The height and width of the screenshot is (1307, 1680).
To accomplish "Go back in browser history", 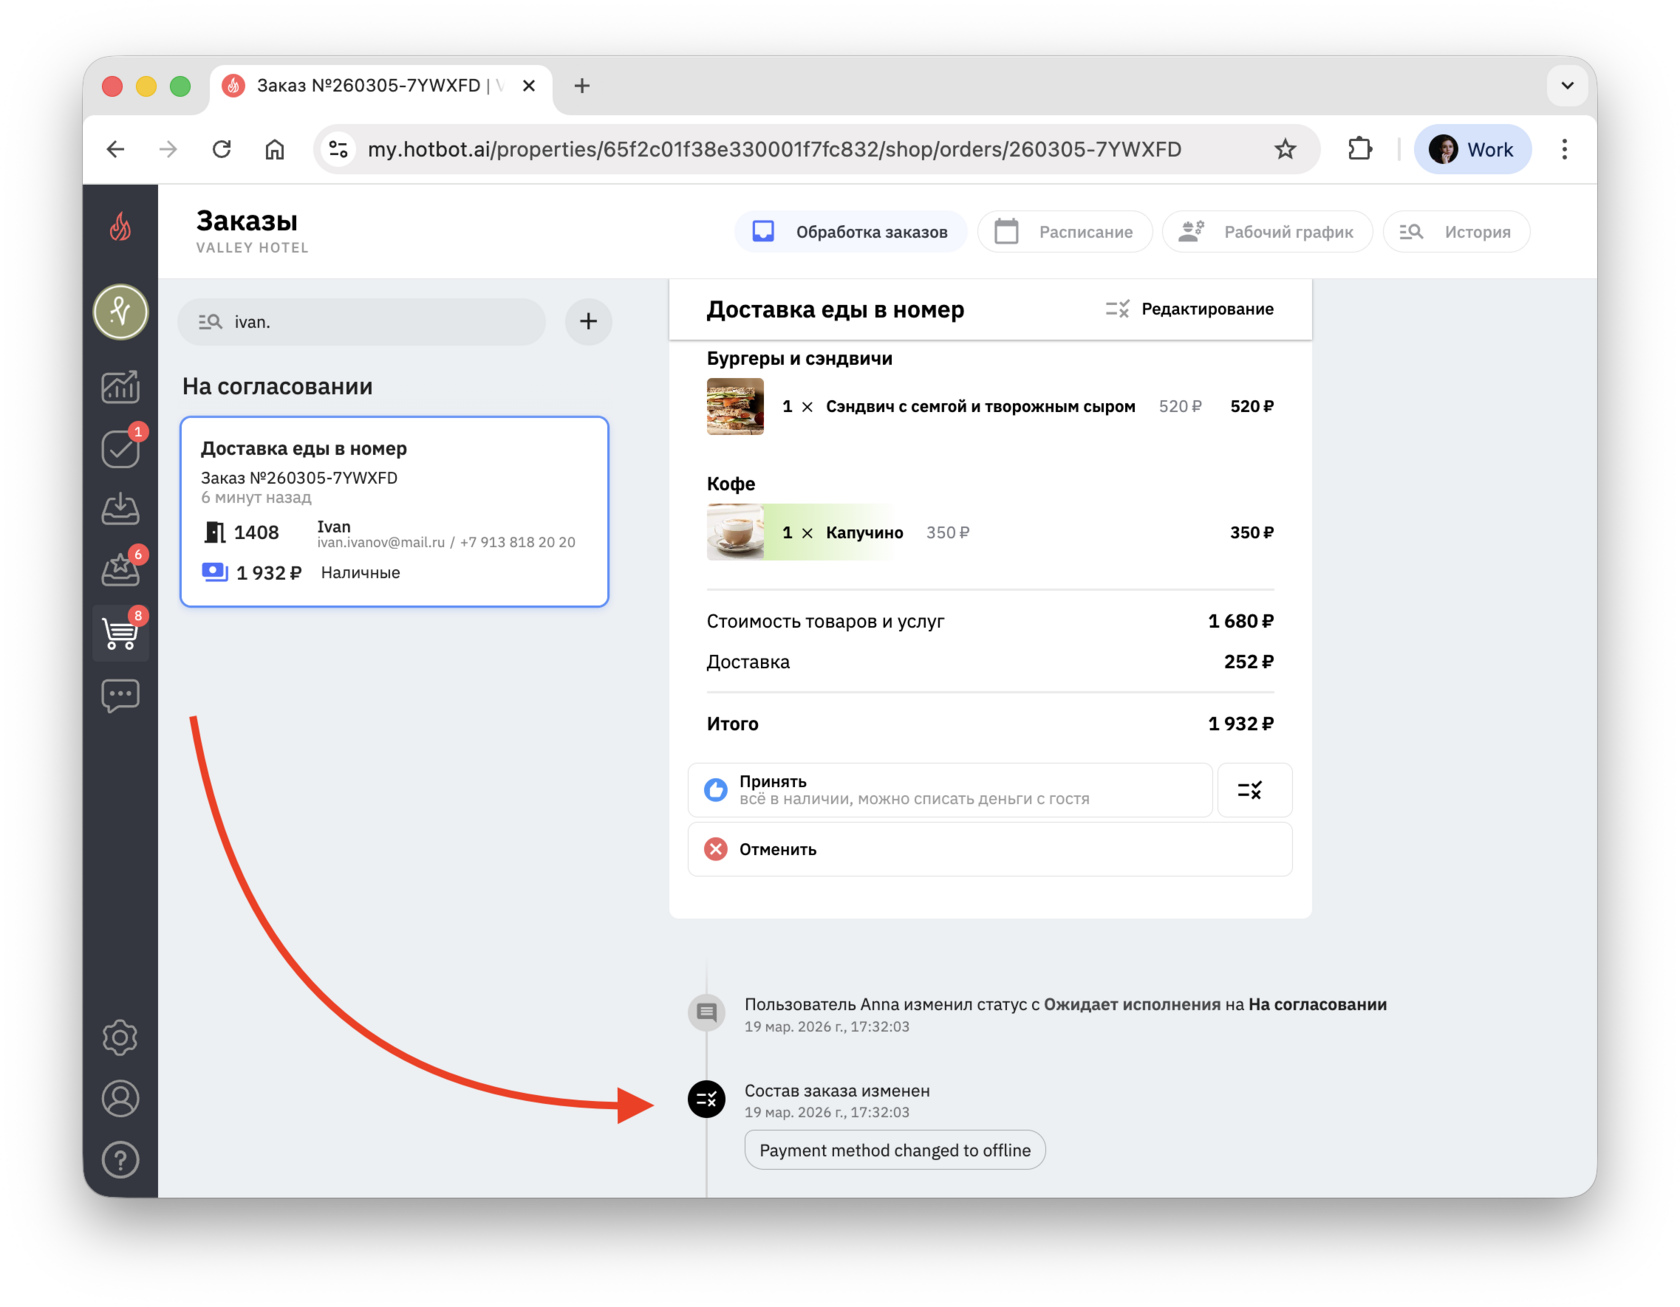I will pos(116,150).
